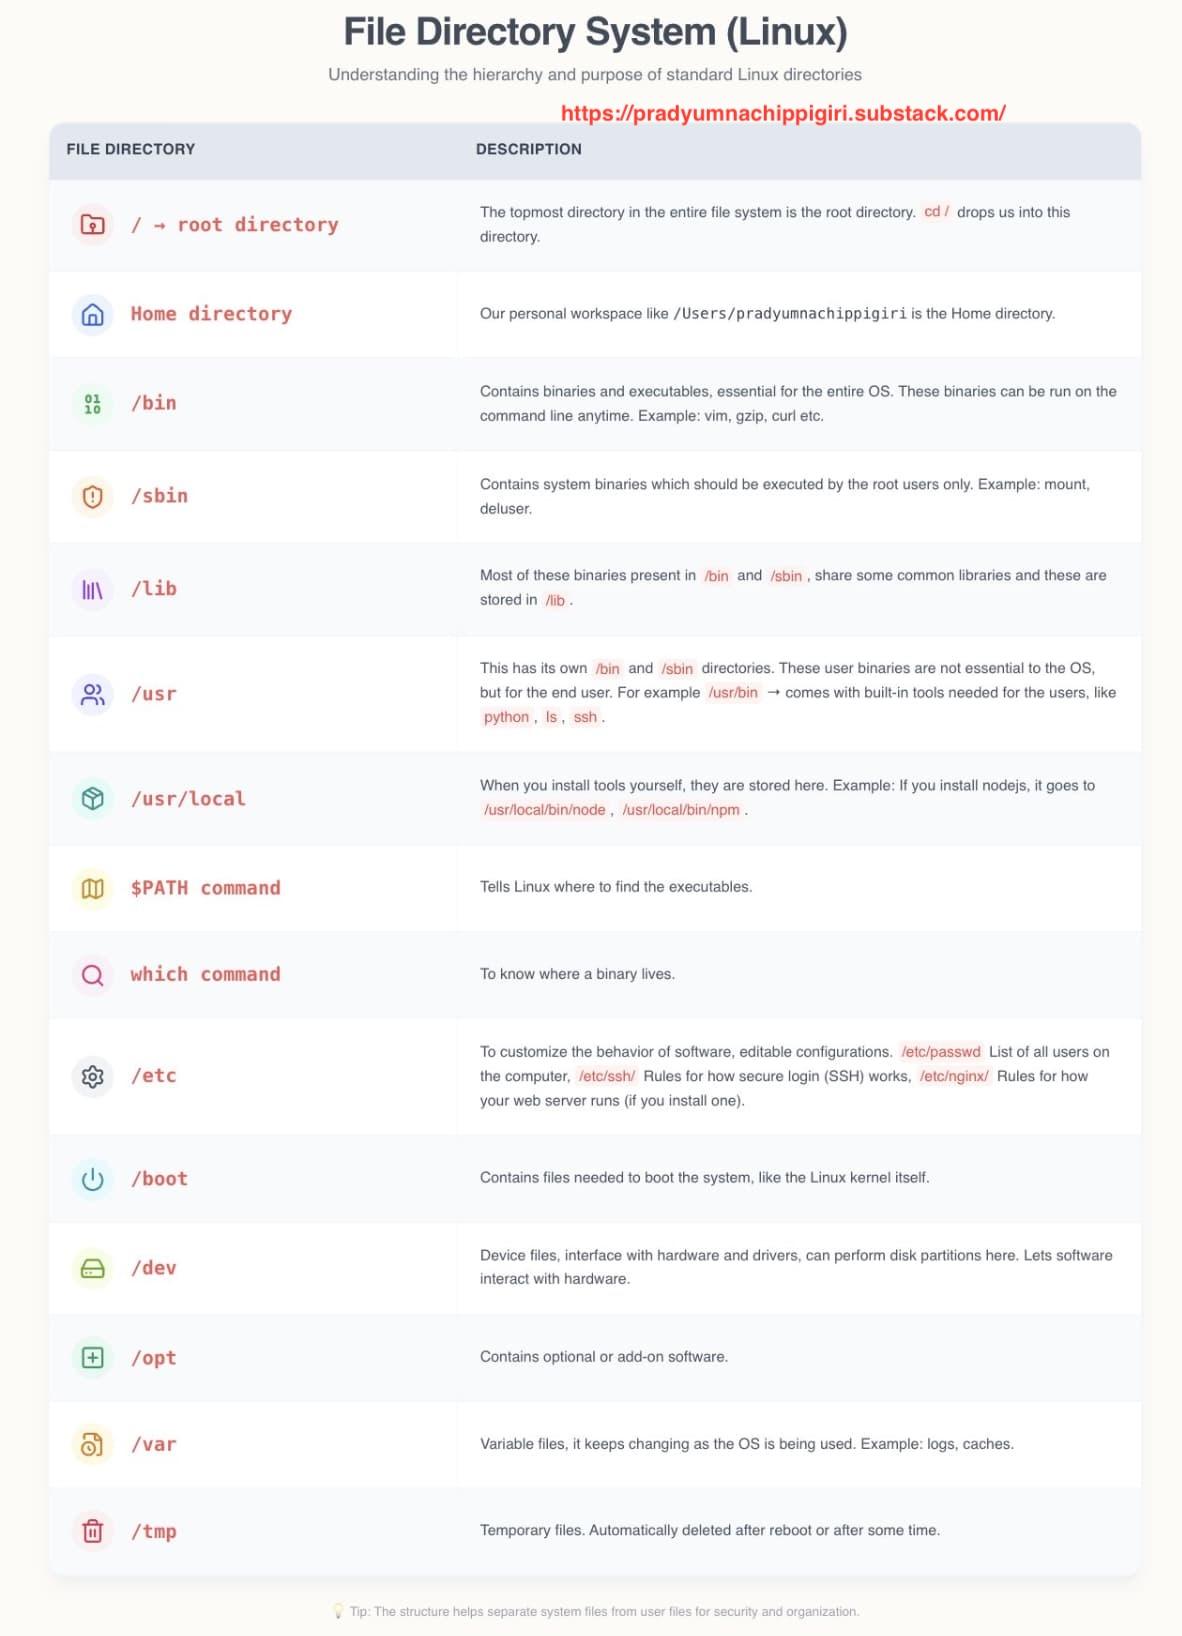Image resolution: width=1182 pixels, height=1636 pixels.
Task: Click the /tmp trash can icon
Action: pos(92,1531)
